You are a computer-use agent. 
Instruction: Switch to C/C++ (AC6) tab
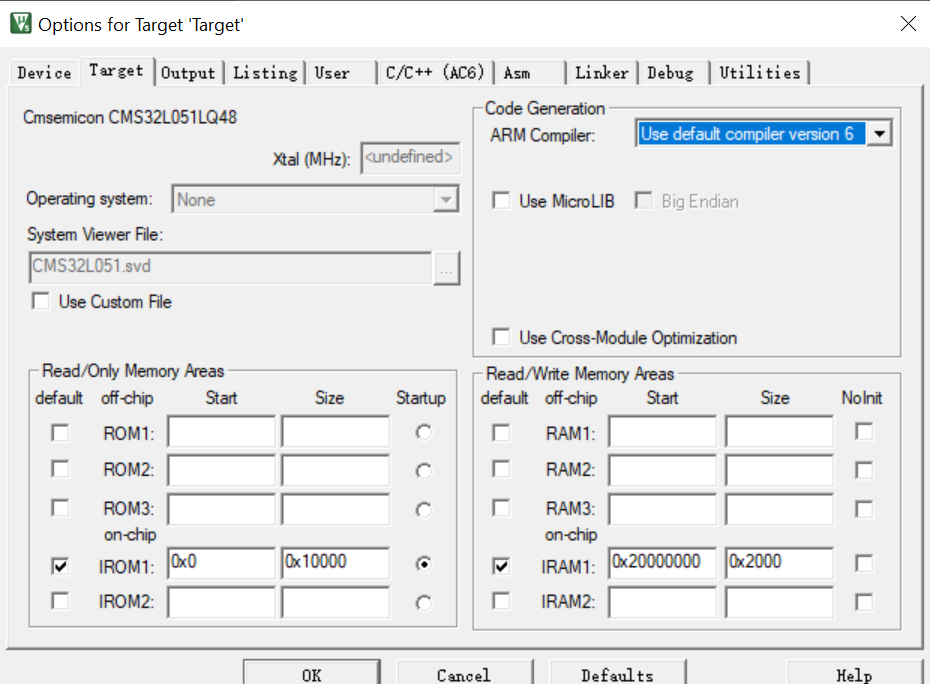435,73
